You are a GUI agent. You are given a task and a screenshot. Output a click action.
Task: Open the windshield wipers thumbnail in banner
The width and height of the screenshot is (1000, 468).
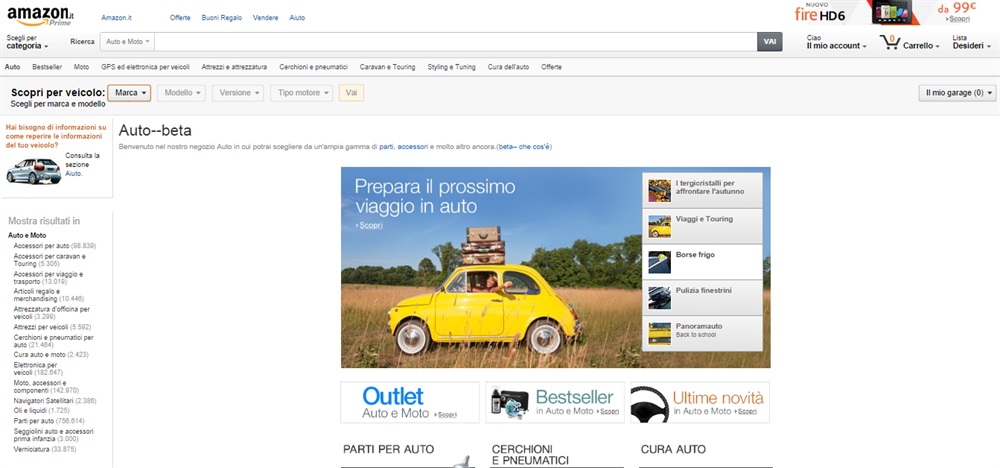659,190
